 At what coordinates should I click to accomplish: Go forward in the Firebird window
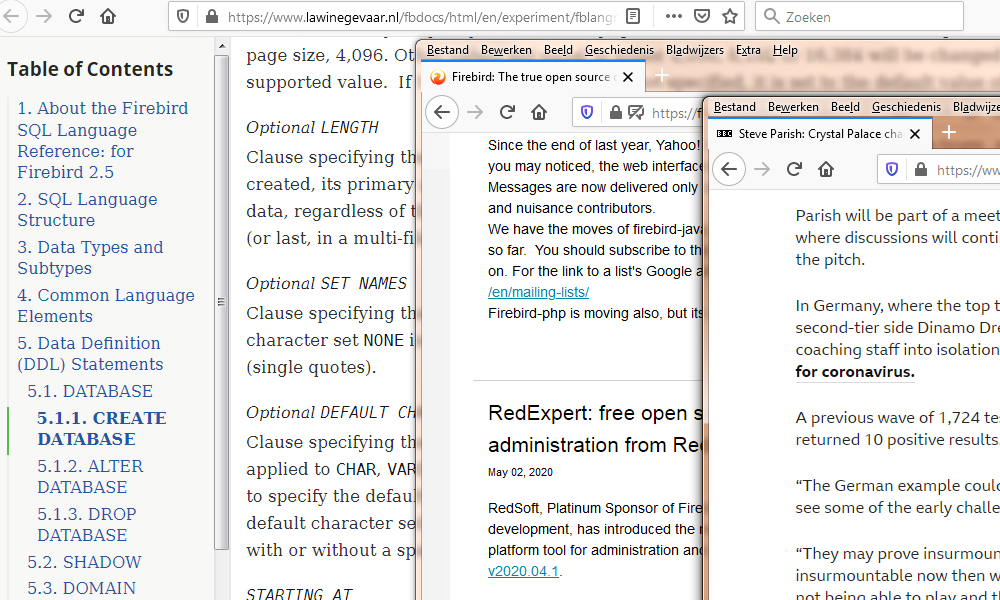pos(475,112)
